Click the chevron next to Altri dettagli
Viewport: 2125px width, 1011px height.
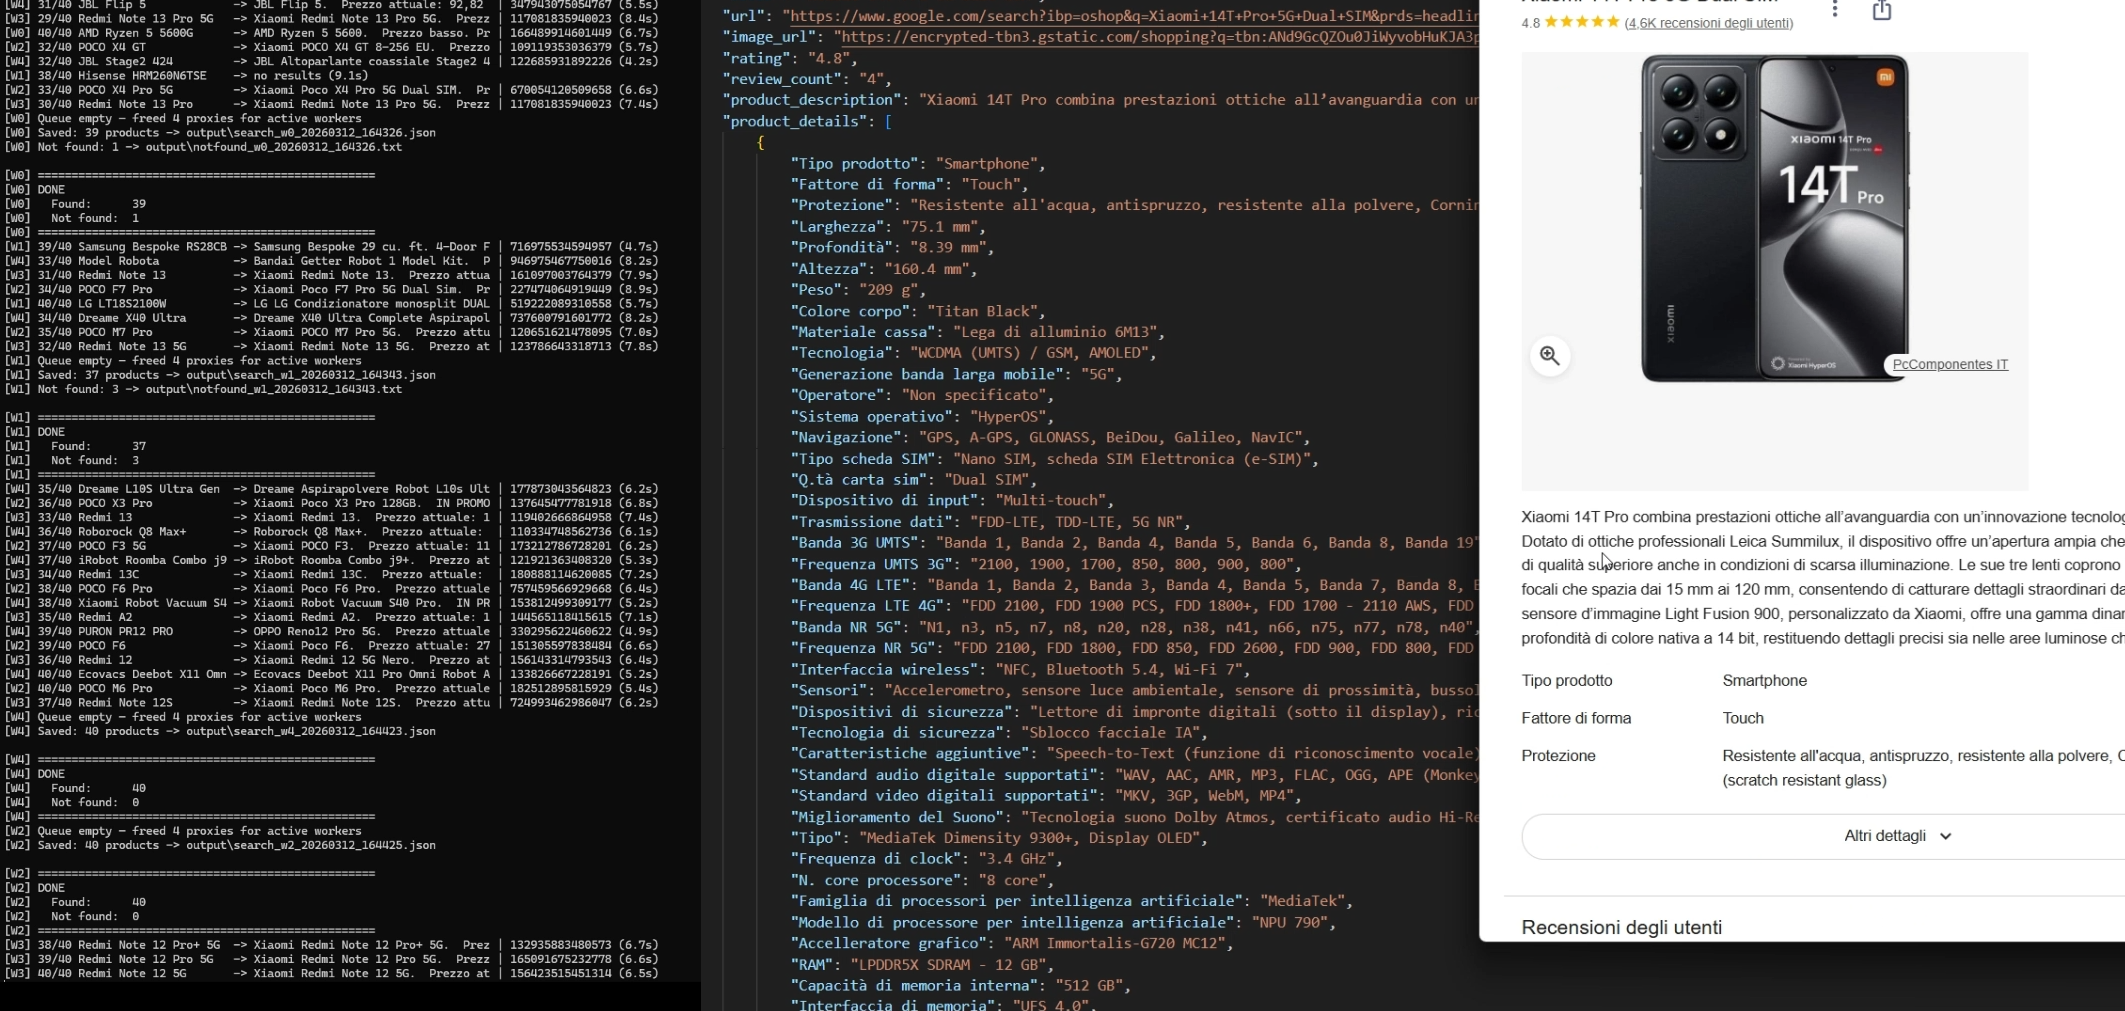(x=1946, y=837)
